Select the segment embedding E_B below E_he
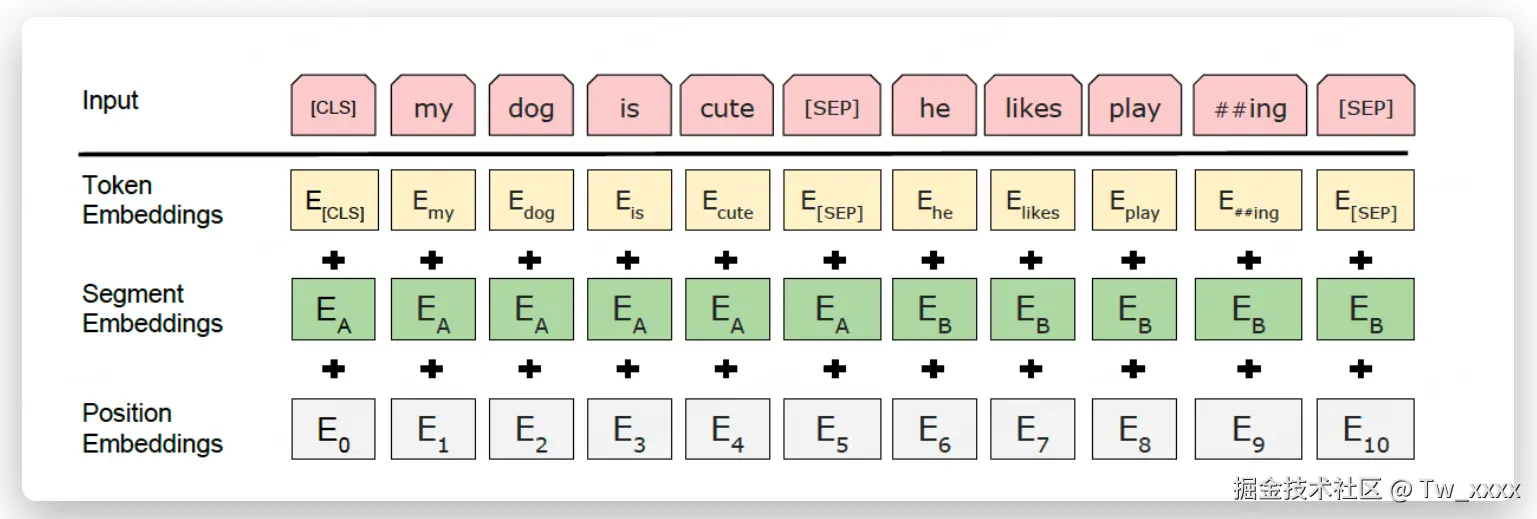 click(934, 309)
